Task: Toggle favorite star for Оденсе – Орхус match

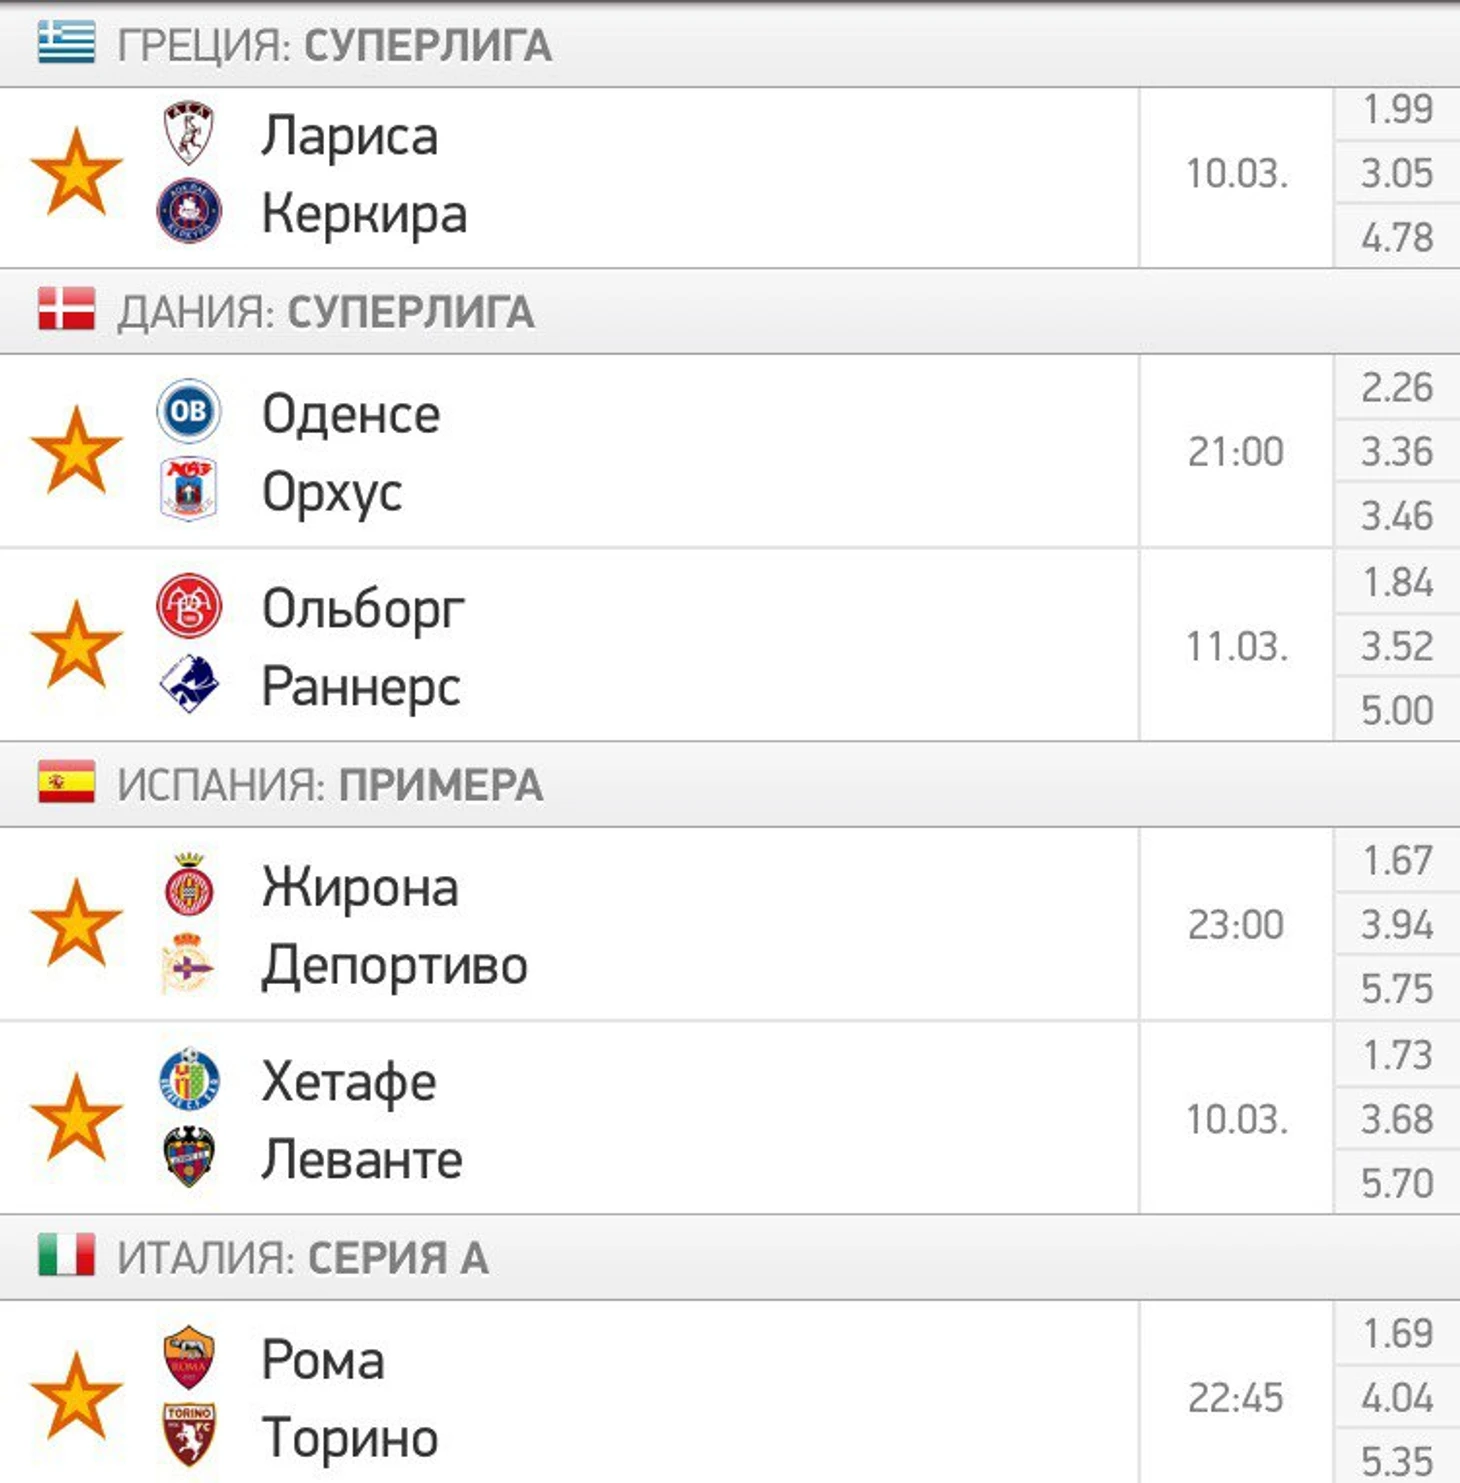Action: 76,451
